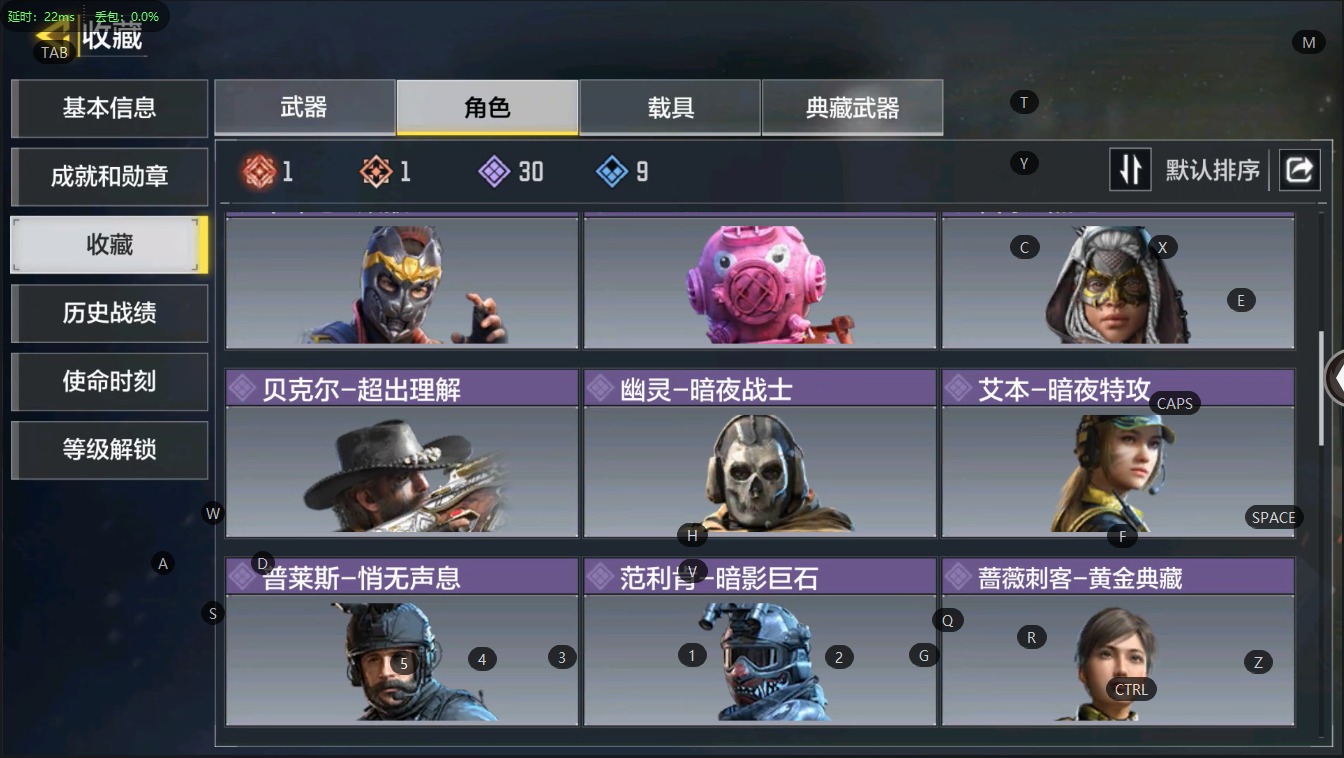The image size is (1344, 758).
Task: Open the 默认排序 sorting dropdown
Action: point(1212,171)
